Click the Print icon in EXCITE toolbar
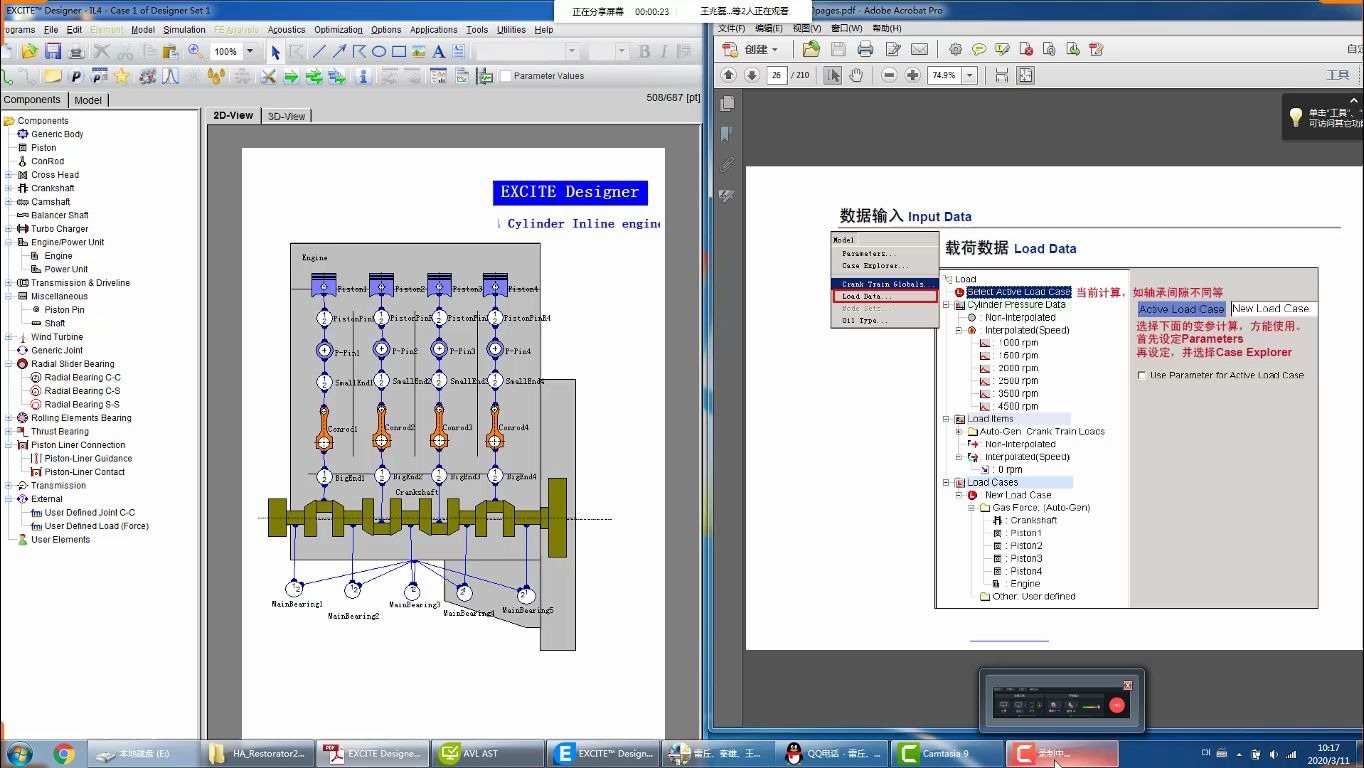Image resolution: width=1364 pixels, height=768 pixels. pyautogui.click(x=76, y=51)
